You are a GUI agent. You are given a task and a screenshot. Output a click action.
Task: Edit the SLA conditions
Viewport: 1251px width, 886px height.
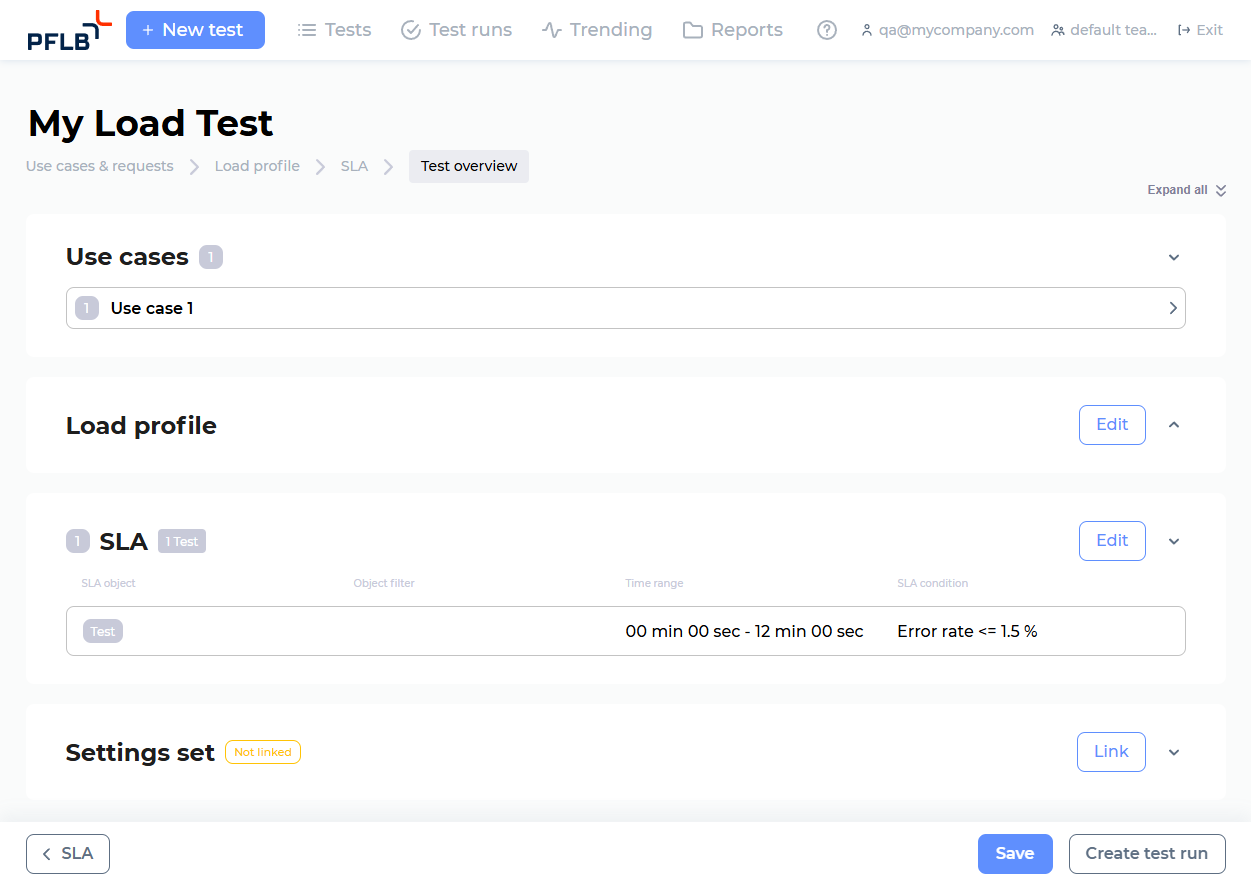click(1112, 540)
